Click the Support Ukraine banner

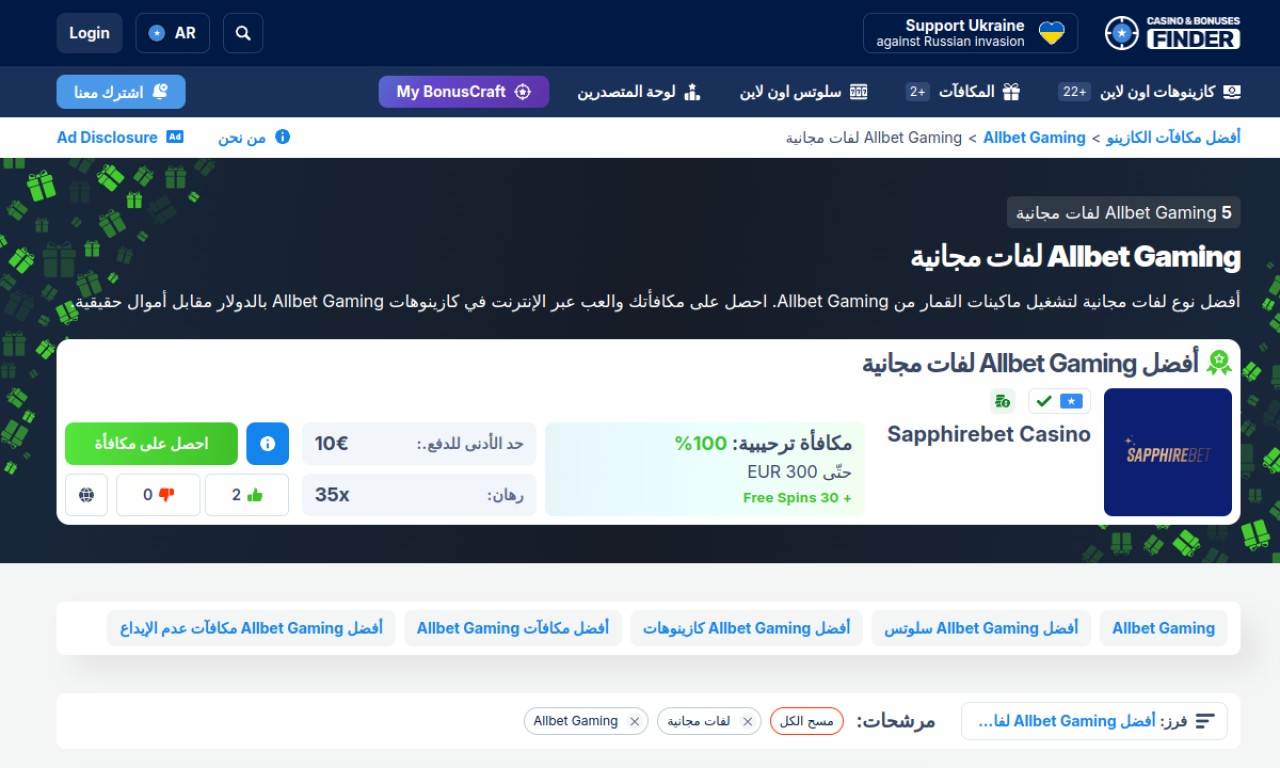[x=970, y=33]
